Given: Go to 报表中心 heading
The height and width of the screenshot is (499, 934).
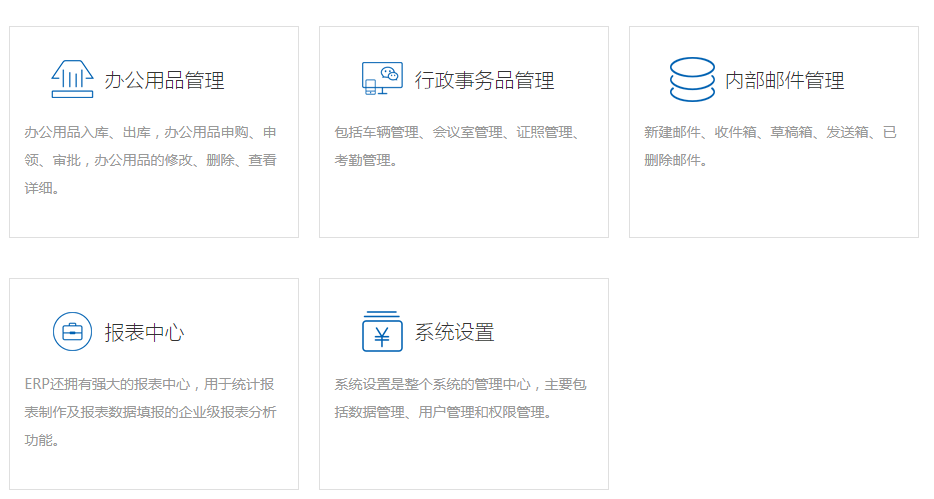Looking at the screenshot, I should pyautogui.click(x=144, y=332).
